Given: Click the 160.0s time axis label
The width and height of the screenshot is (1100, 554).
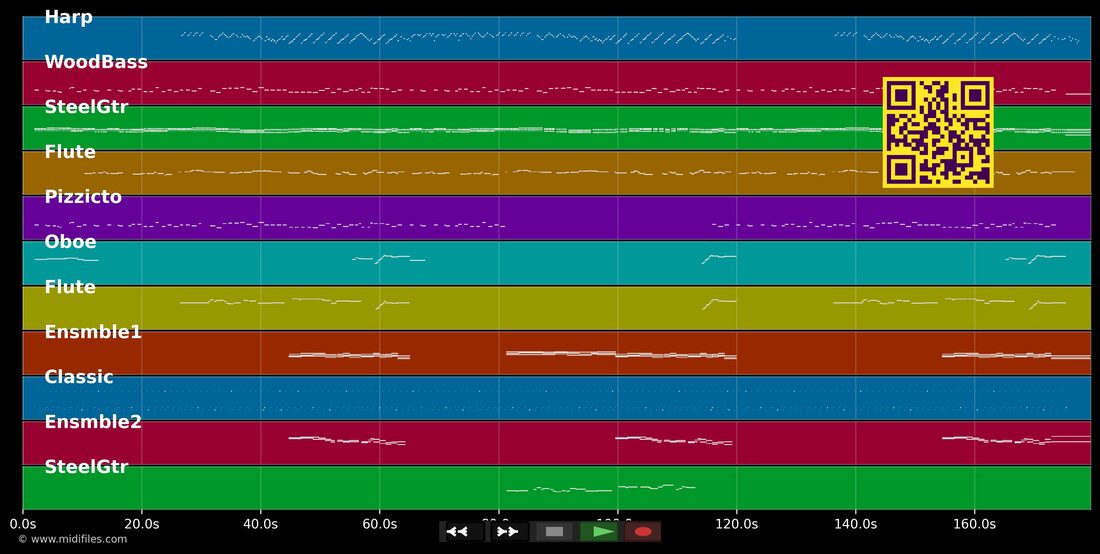Looking at the screenshot, I should click(x=974, y=524).
